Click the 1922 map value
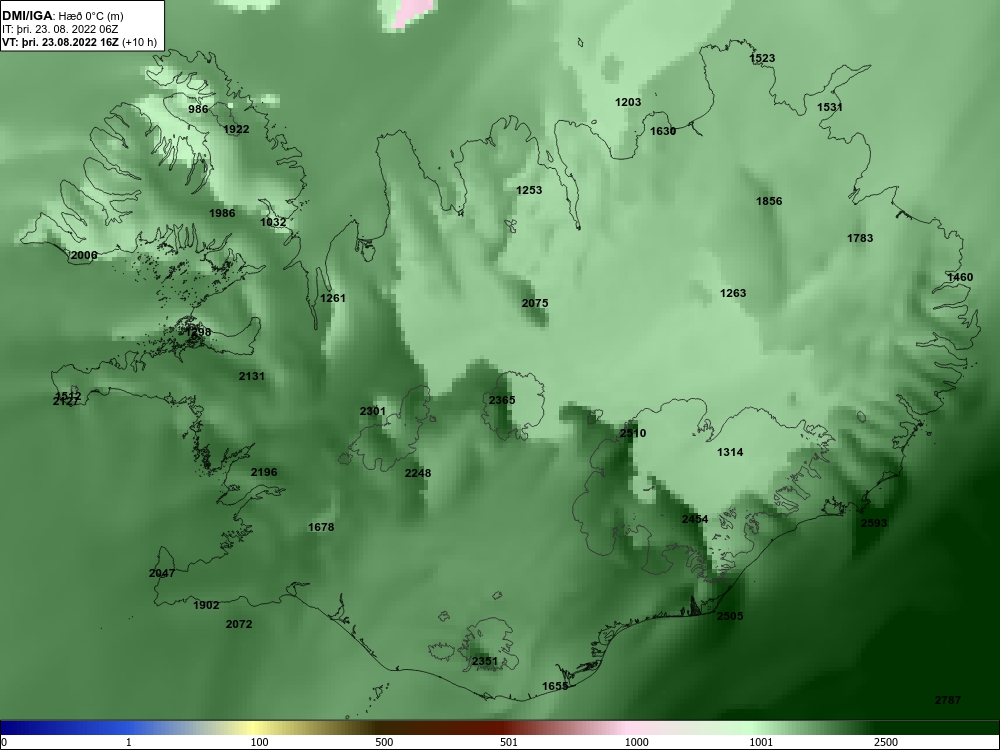 click(237, 129)
